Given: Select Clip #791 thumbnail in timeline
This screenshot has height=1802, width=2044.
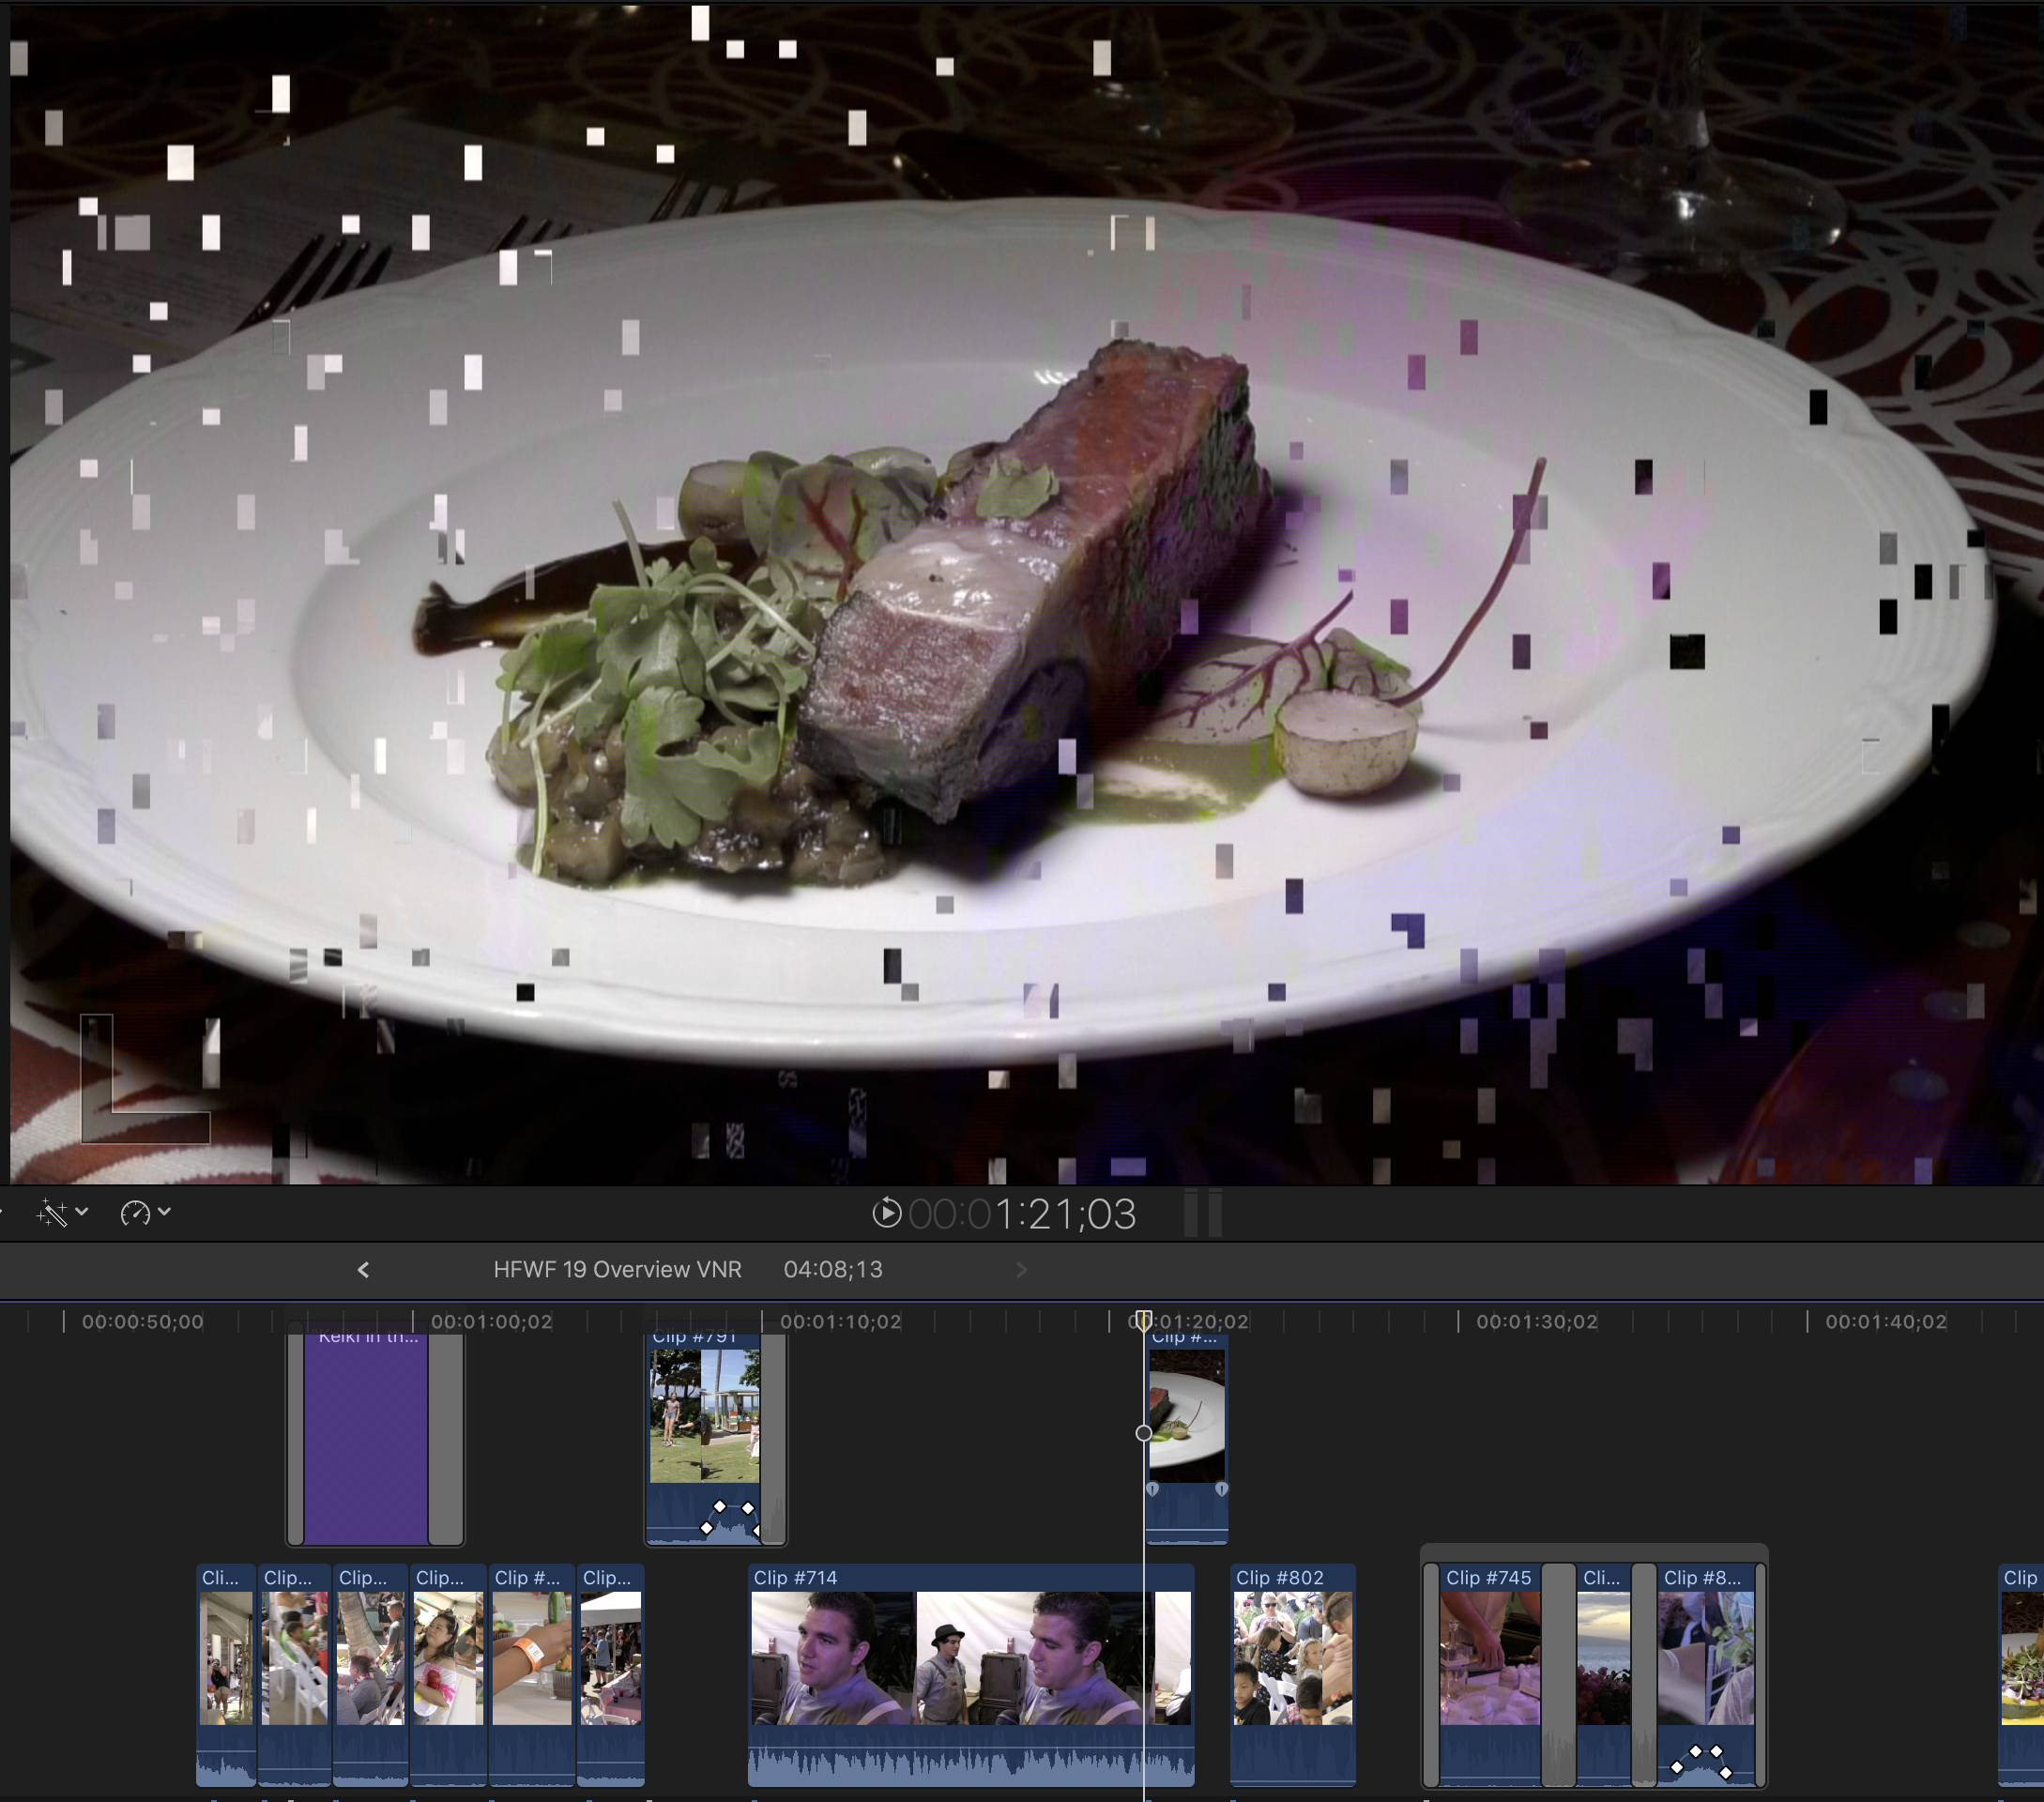Looking at the screenshot, I should pyautogui.click(x=704, y=1415).
